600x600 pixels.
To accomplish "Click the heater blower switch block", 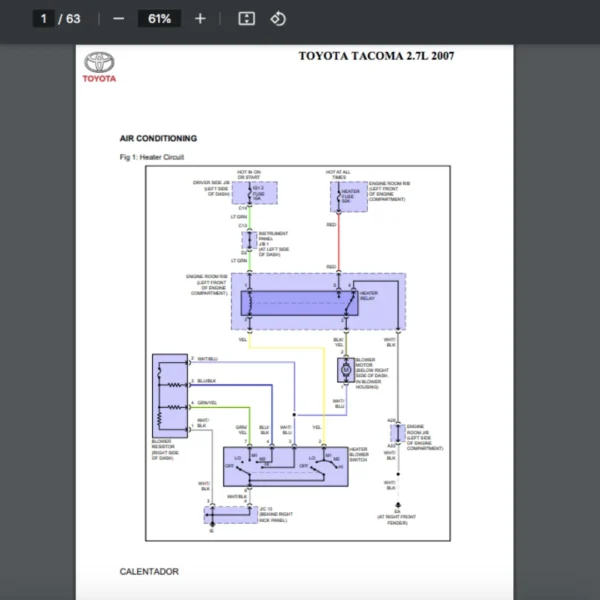I will pos(284,466).
